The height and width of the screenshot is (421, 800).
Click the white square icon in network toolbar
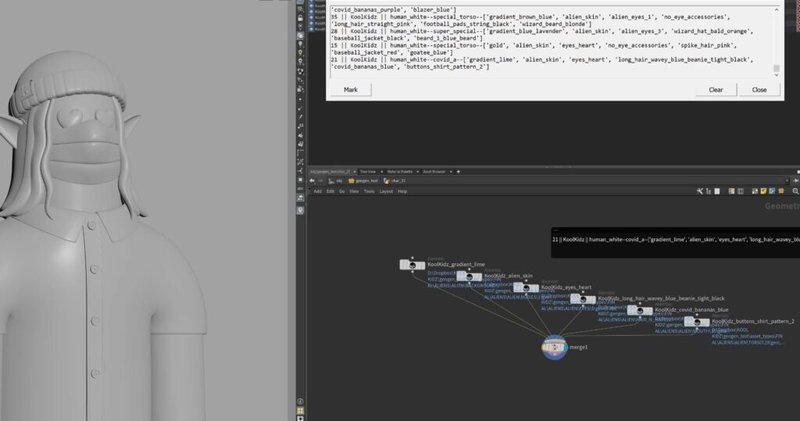717,191
